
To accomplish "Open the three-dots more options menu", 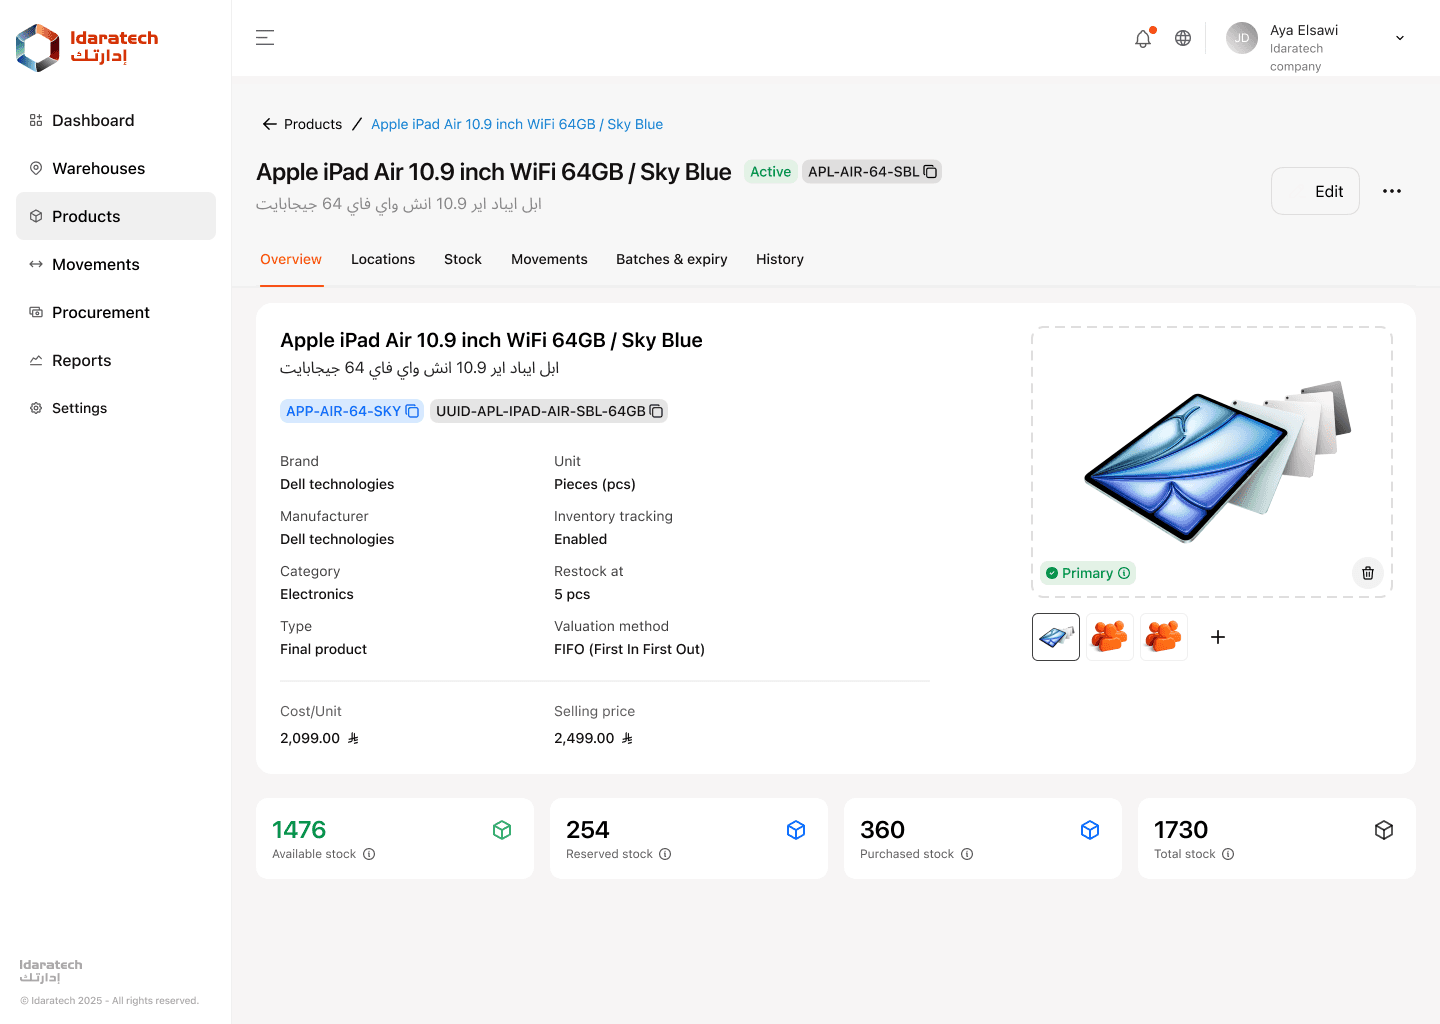I will 1392,191.
